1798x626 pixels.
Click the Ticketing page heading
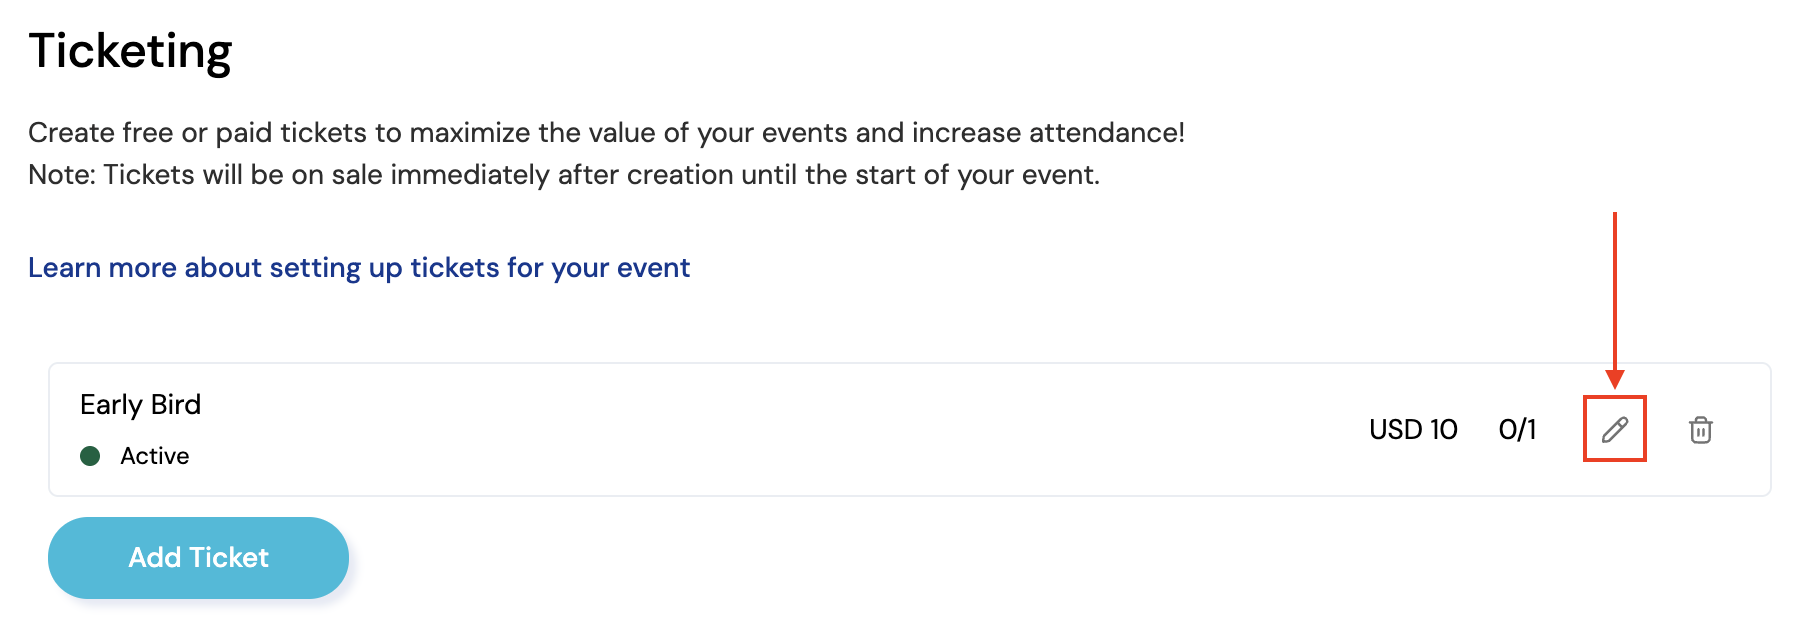[x=131, y=51]
